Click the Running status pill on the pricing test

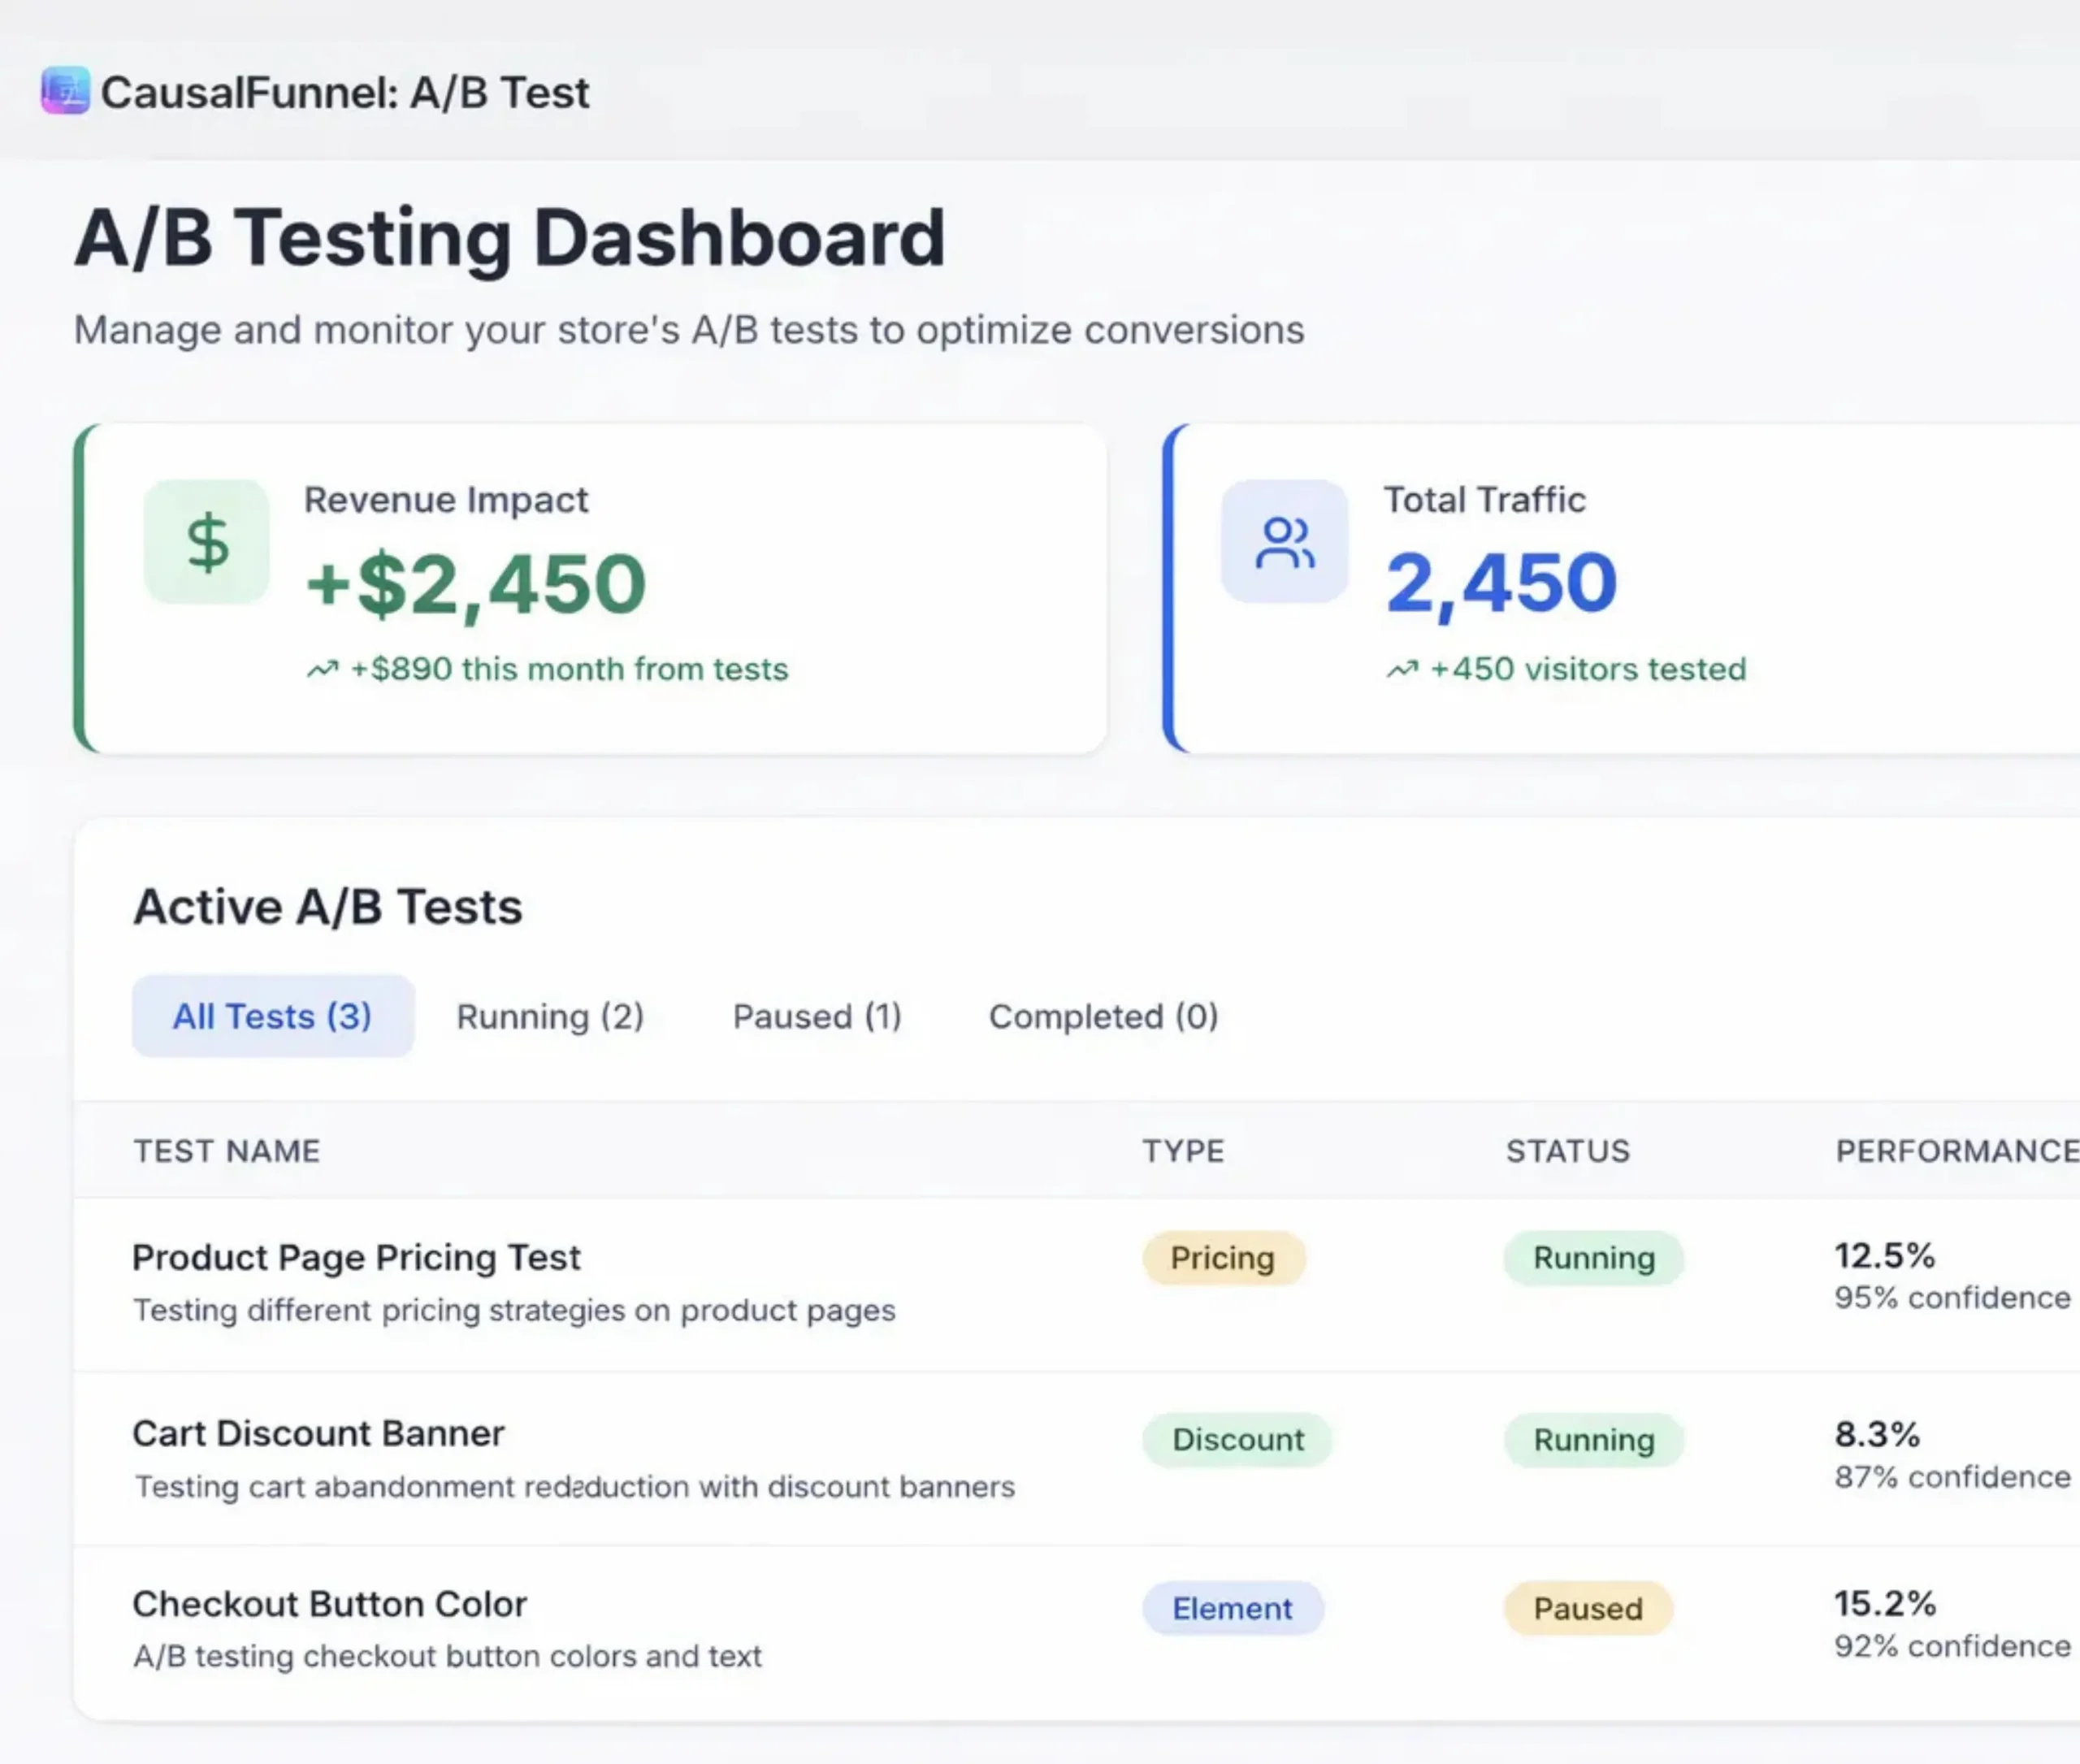pos(1592,1258)
